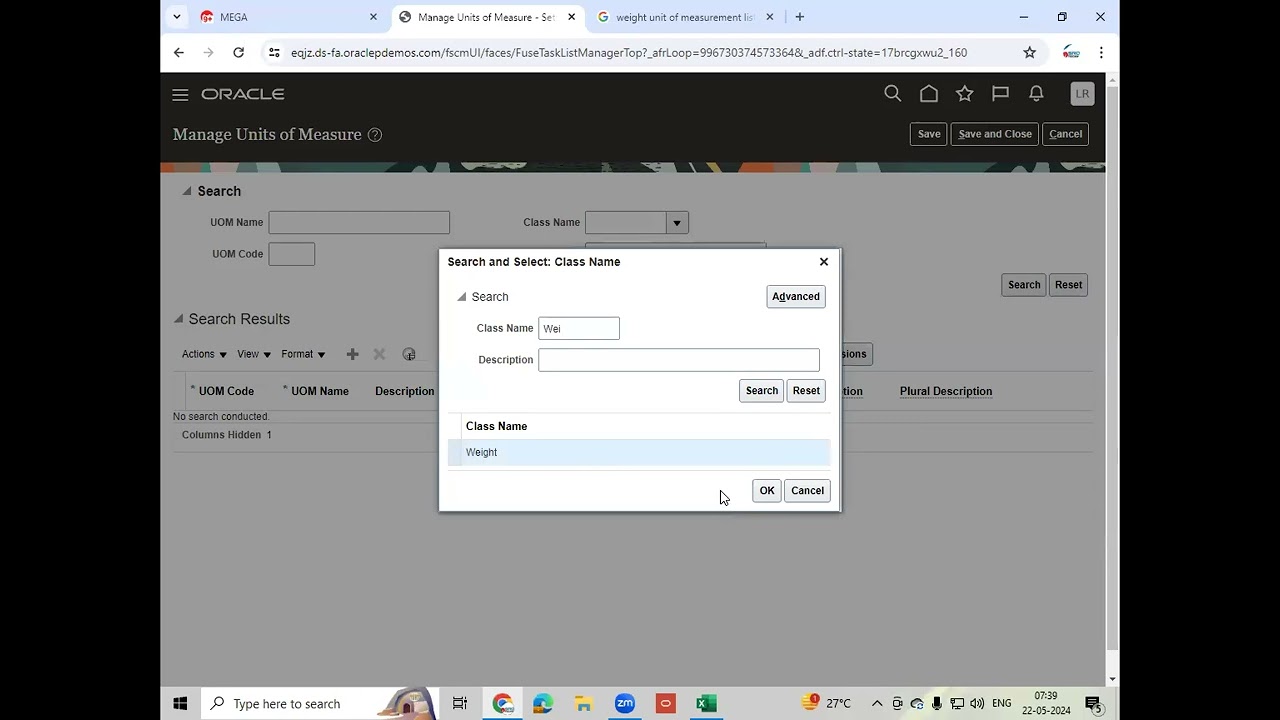This screenshot has height=720, width=1280.
Task: Switch to the Manage Units of Measure tab
Action: pos(486,17)
